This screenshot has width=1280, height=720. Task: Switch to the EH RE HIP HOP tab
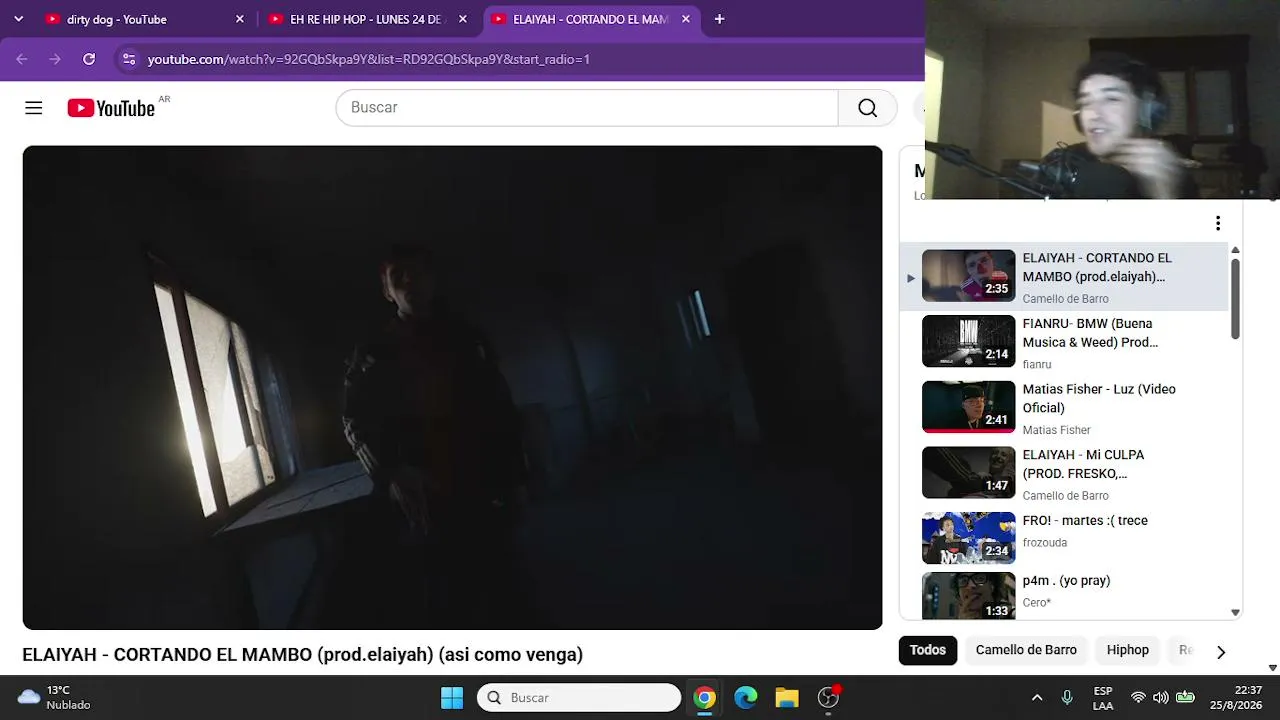(x=369, y=19)
